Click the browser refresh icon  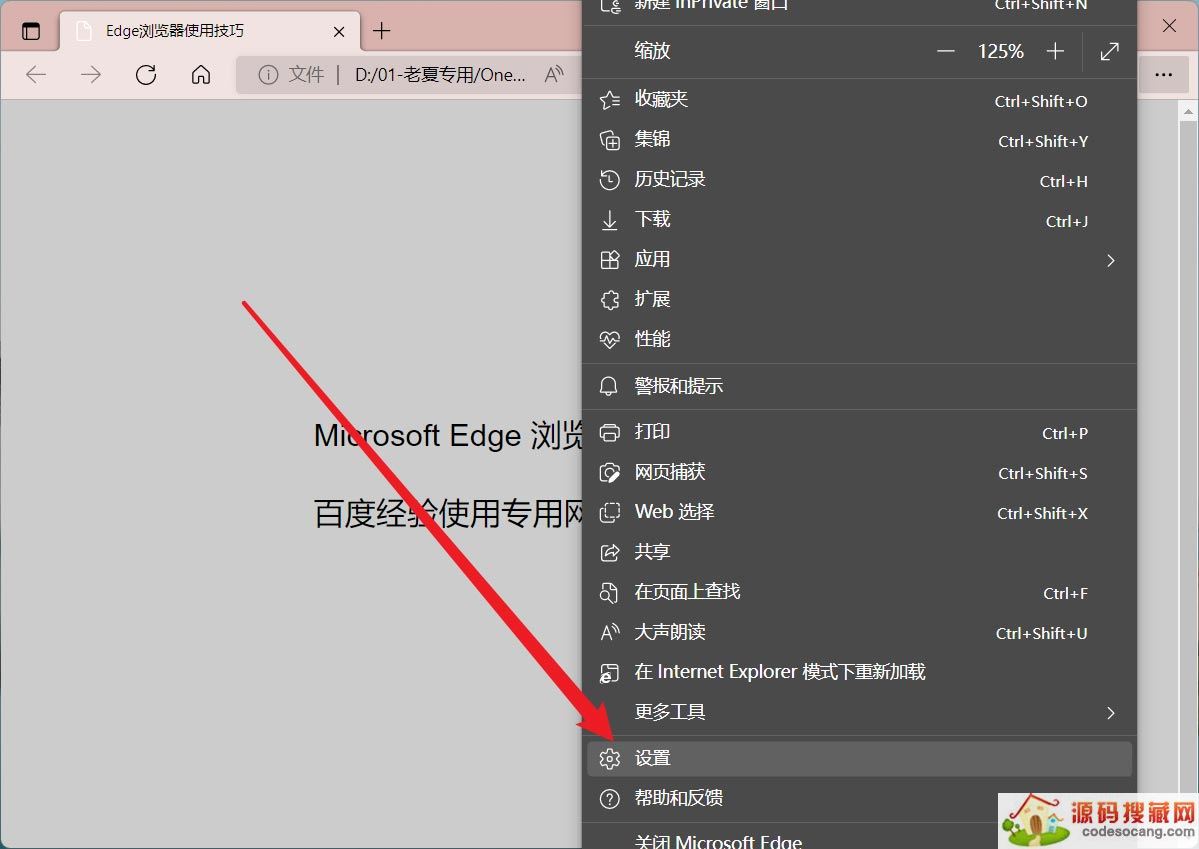[146, 75]
